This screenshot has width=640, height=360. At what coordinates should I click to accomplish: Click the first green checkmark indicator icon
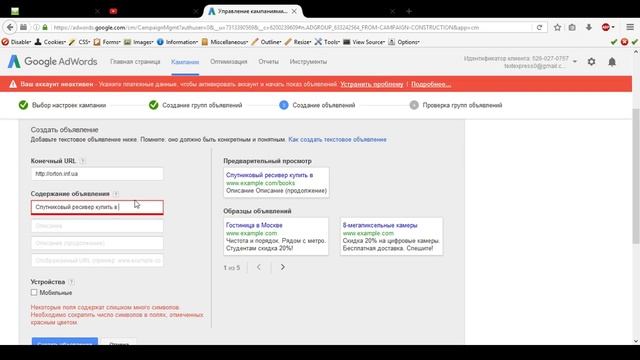pos(613,42)
